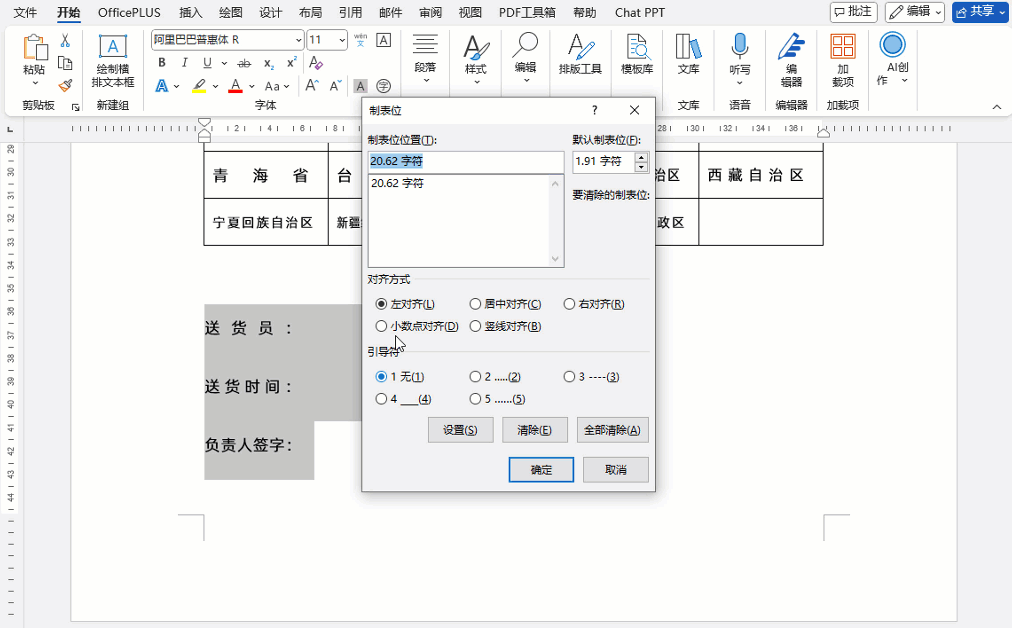Viewport: 1012px width, 628px height.
Task: Switch to the 布局 tab
Action: click(x=310, y=12)
